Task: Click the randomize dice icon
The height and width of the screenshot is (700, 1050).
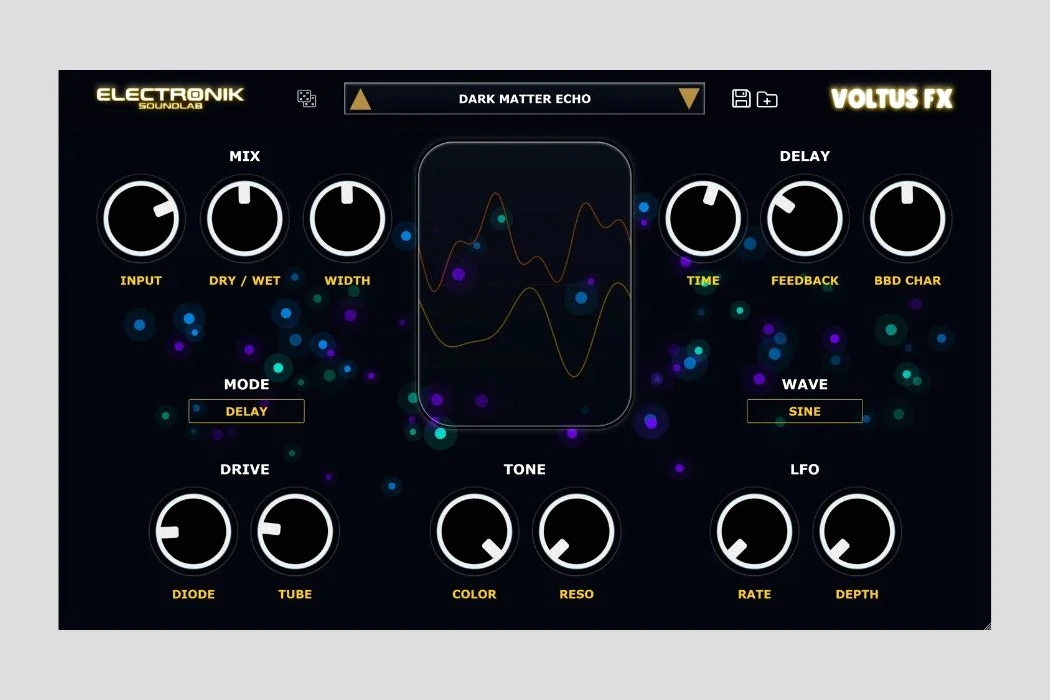Action: [307, 98]
